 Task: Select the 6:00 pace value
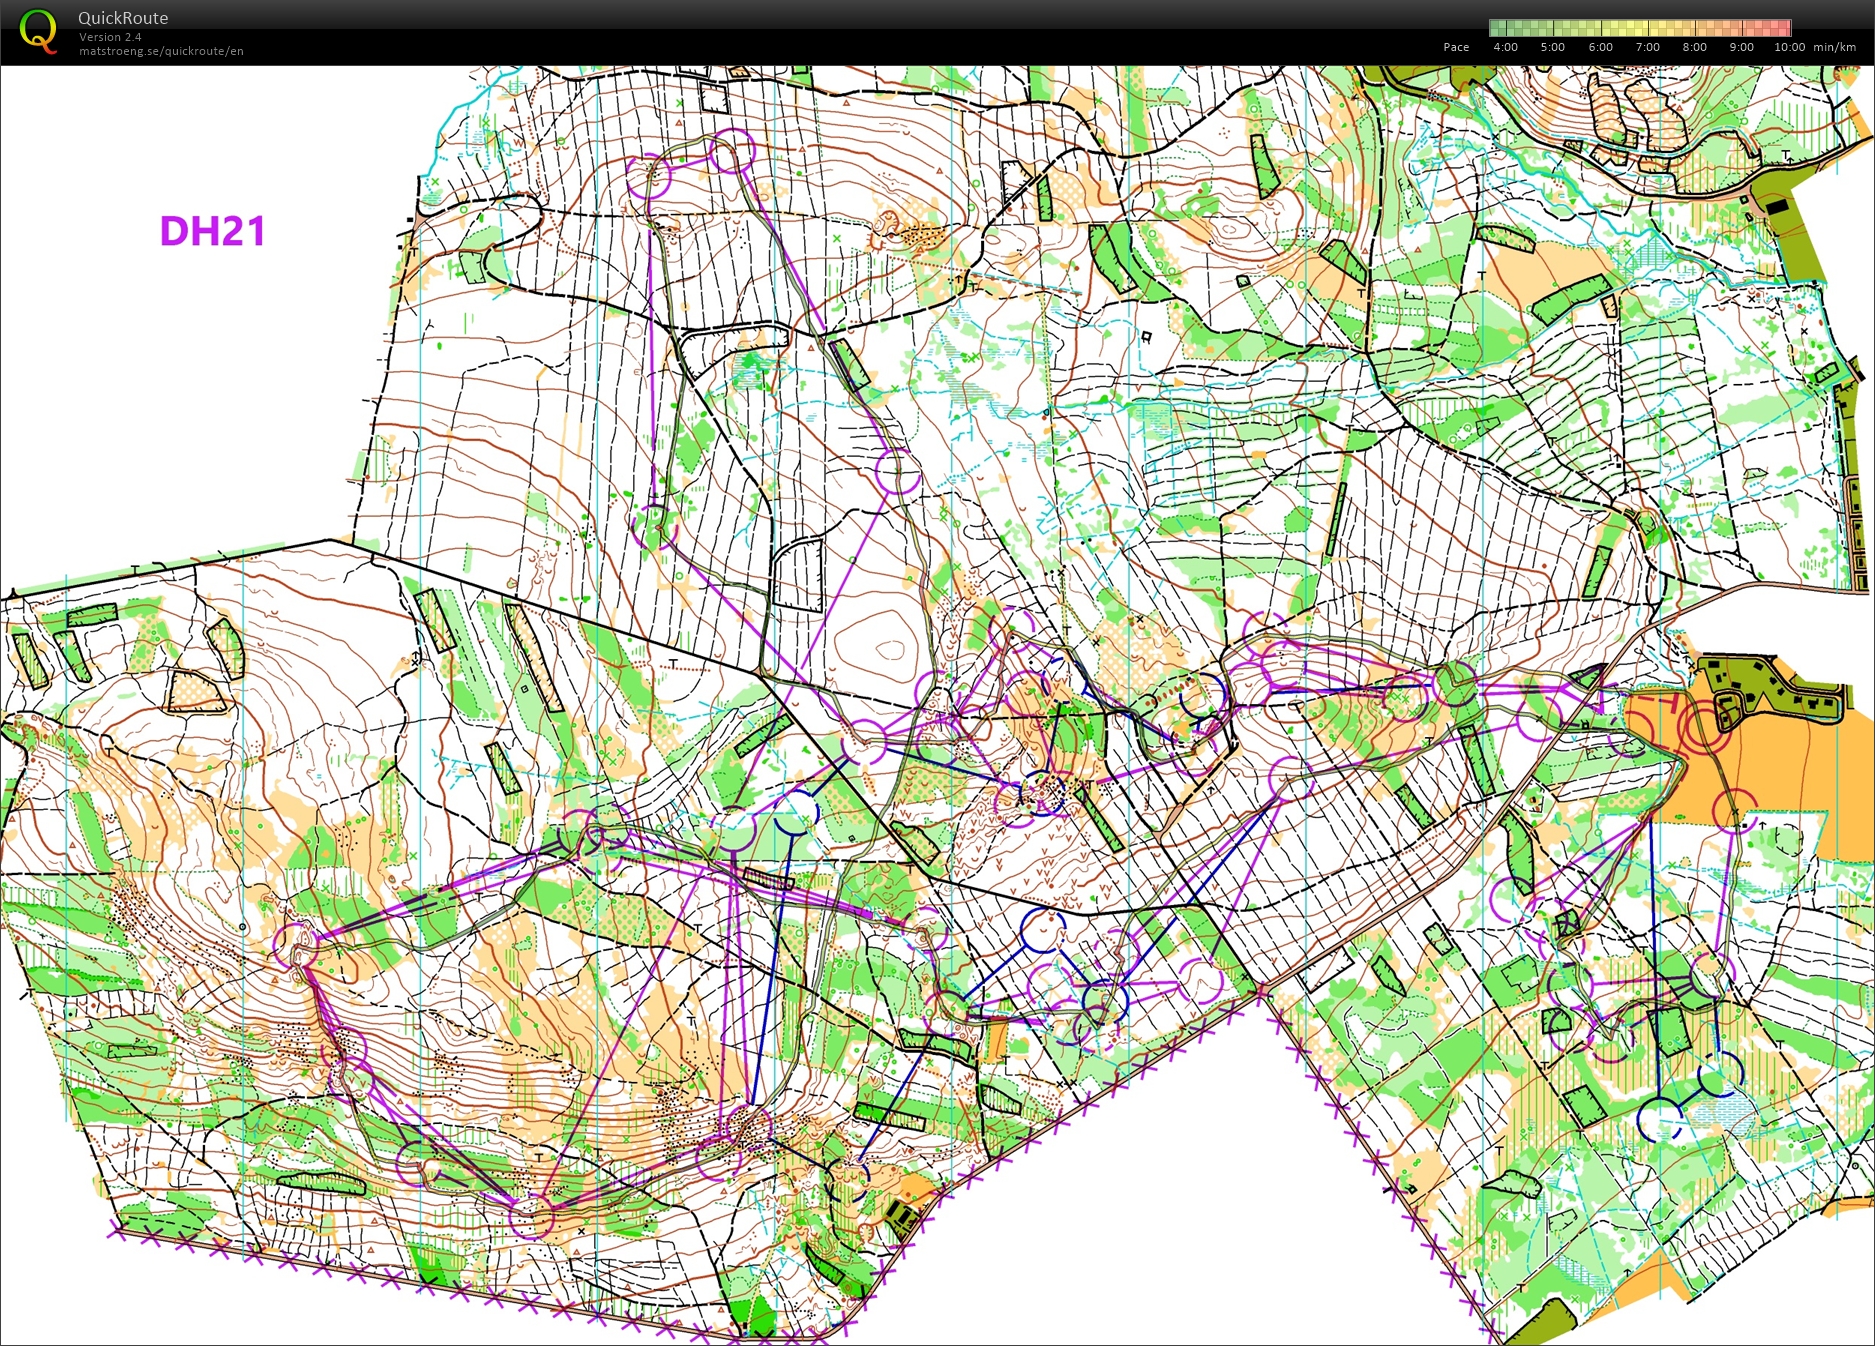click(x=1600, y=47)
